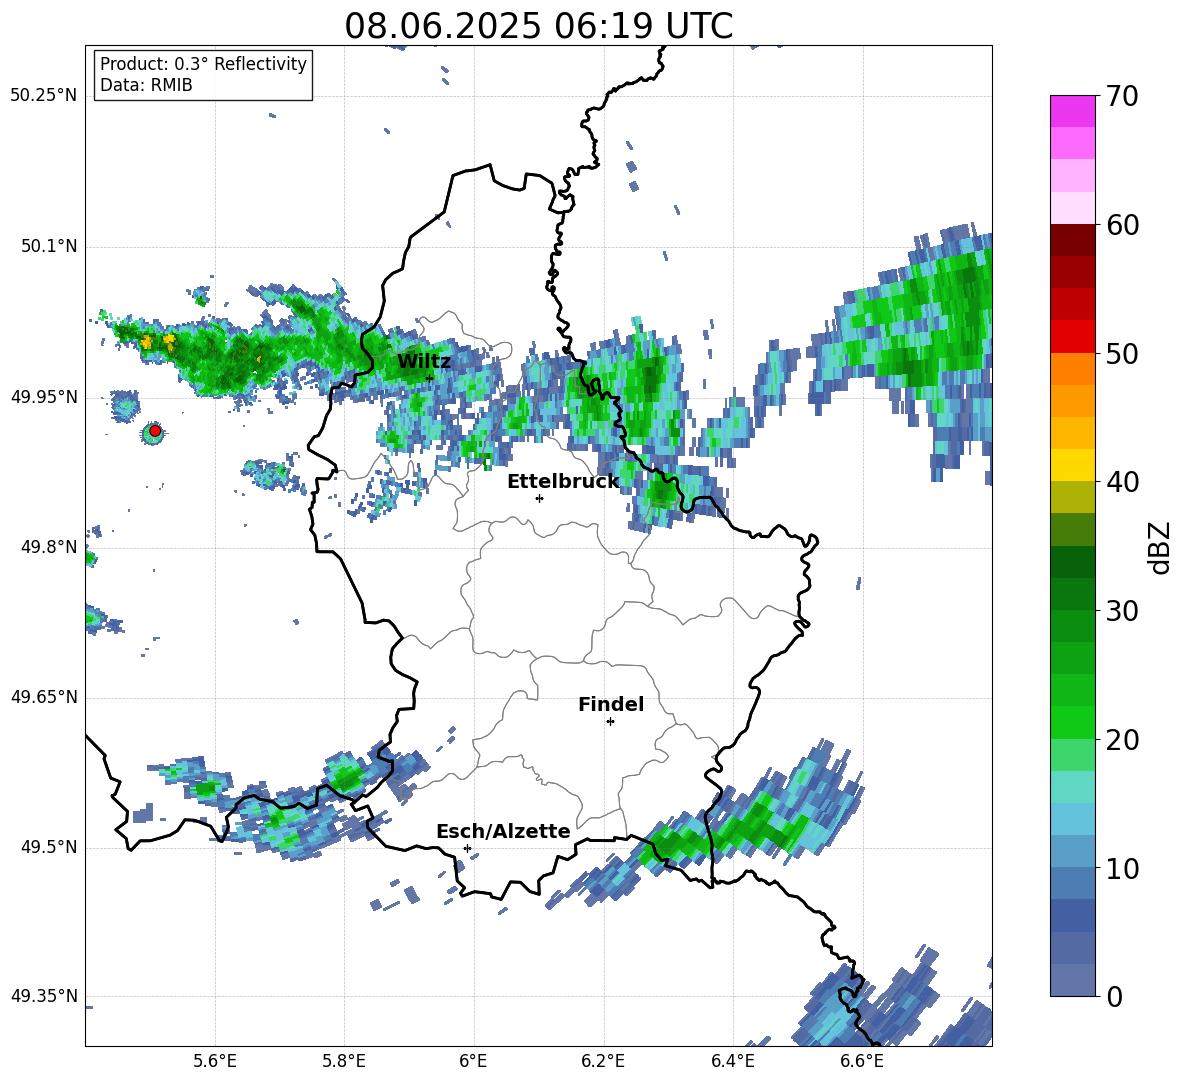
Task: Click the green echo cell east of Ettelbruck
Action: click(663, 492)
